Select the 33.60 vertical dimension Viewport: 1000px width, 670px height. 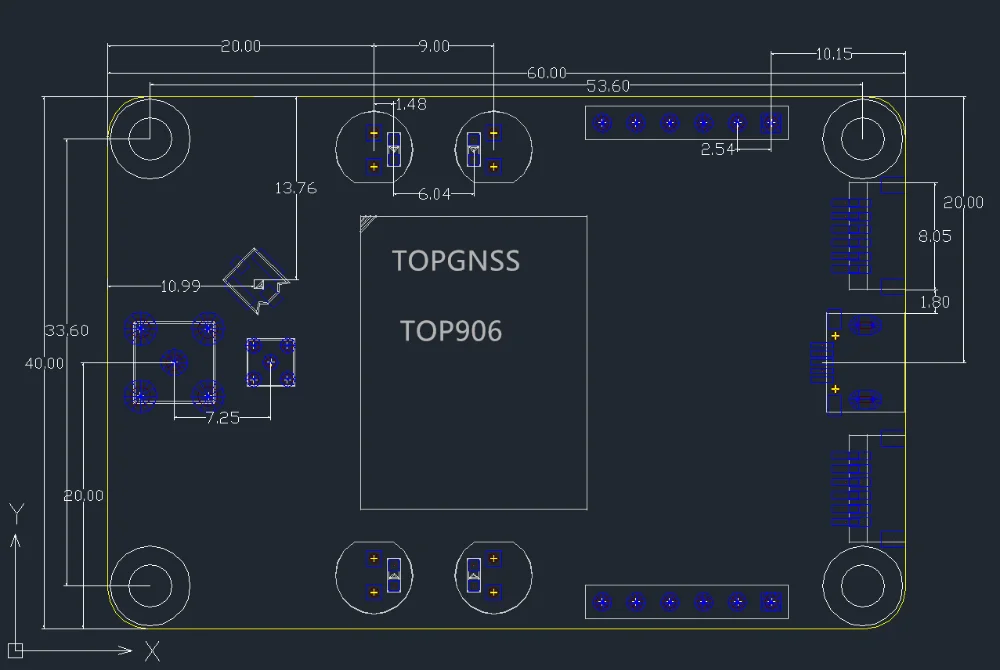[x=67, y=330]
